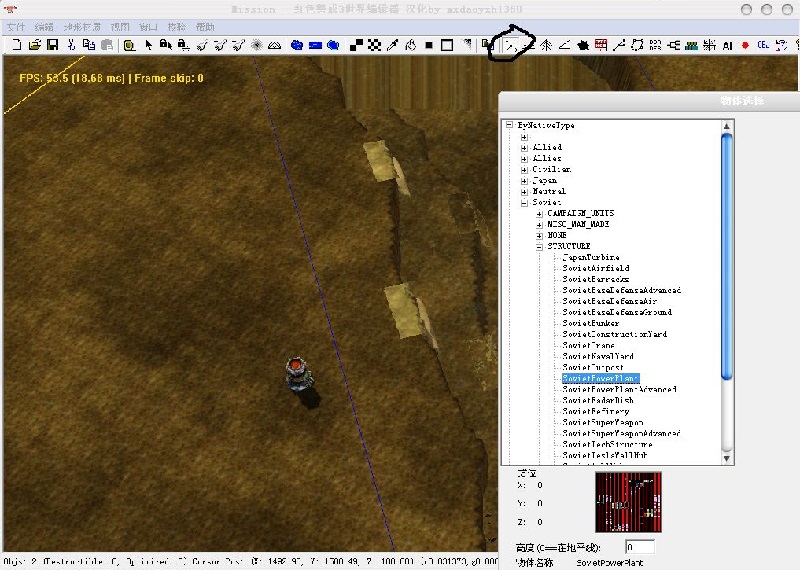Click the Cut scissors toolbar icon
Viewport: 800px width, 570px height.
coord(71,45)
